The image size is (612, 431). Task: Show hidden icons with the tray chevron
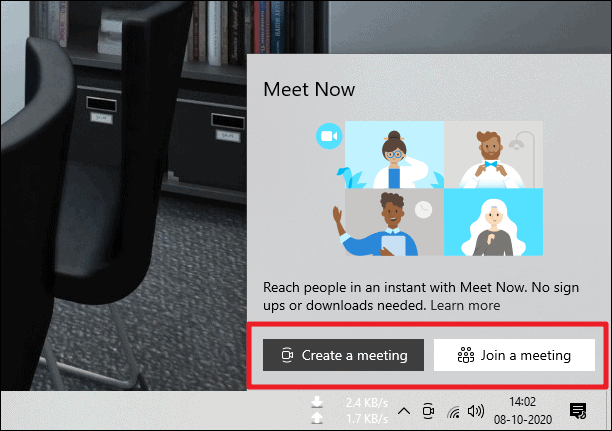coord(404,411)
